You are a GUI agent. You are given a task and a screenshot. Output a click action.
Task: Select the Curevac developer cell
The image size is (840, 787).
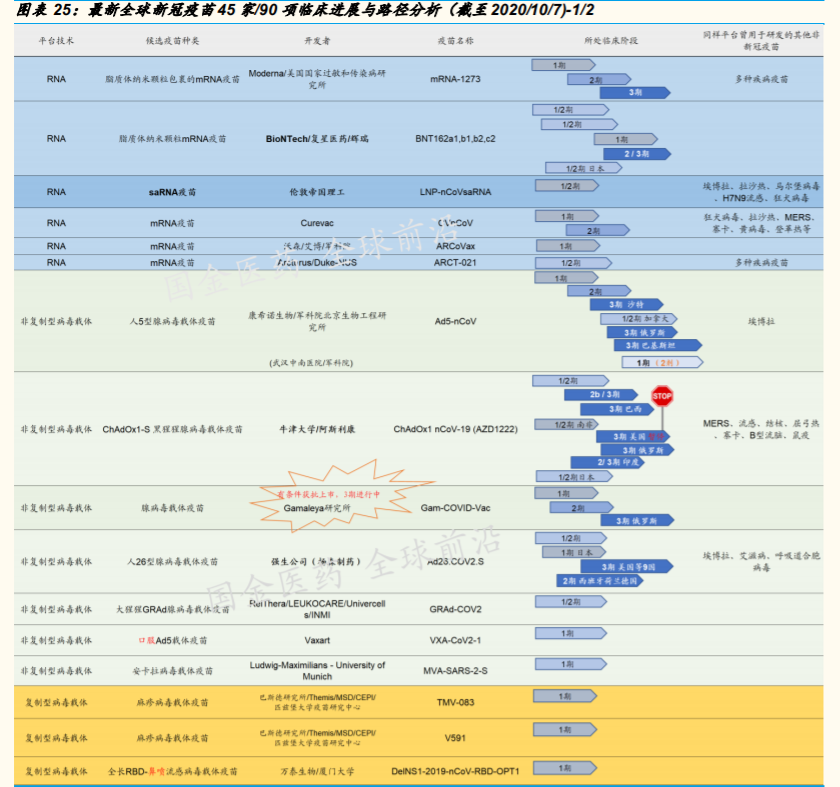[317, 223]
